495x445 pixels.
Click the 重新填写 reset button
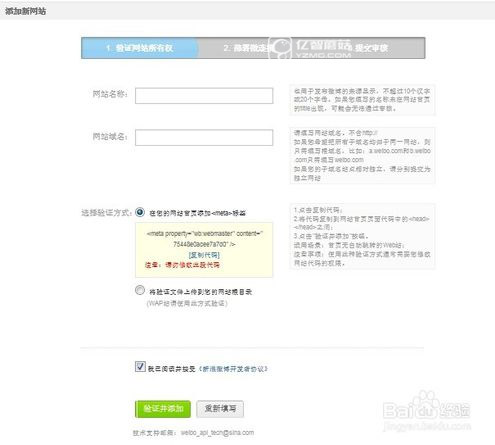point(220,409)
